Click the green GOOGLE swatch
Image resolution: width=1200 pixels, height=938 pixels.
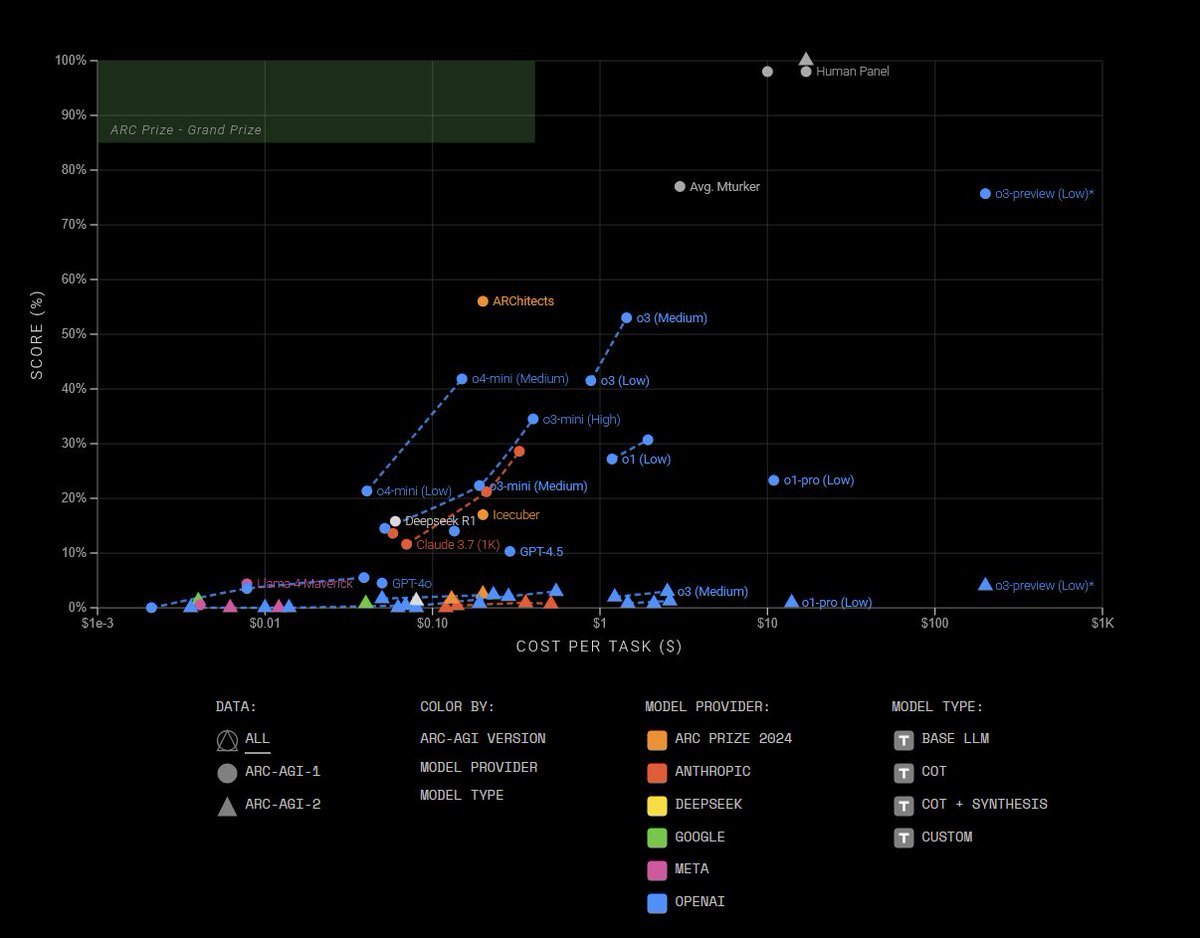pos(657,837)
